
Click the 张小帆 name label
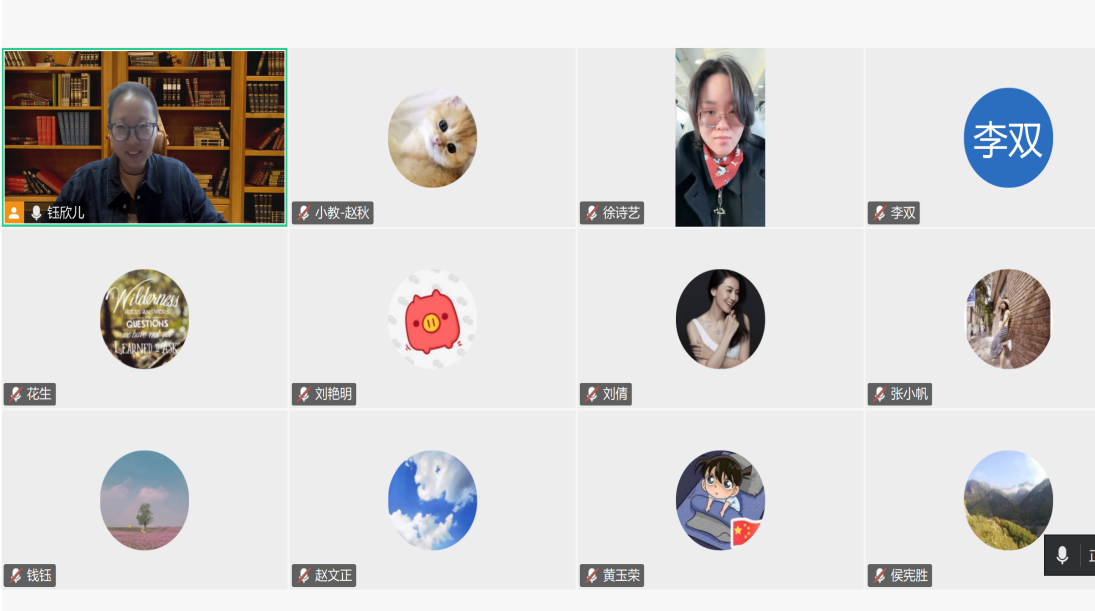[909, 394]
